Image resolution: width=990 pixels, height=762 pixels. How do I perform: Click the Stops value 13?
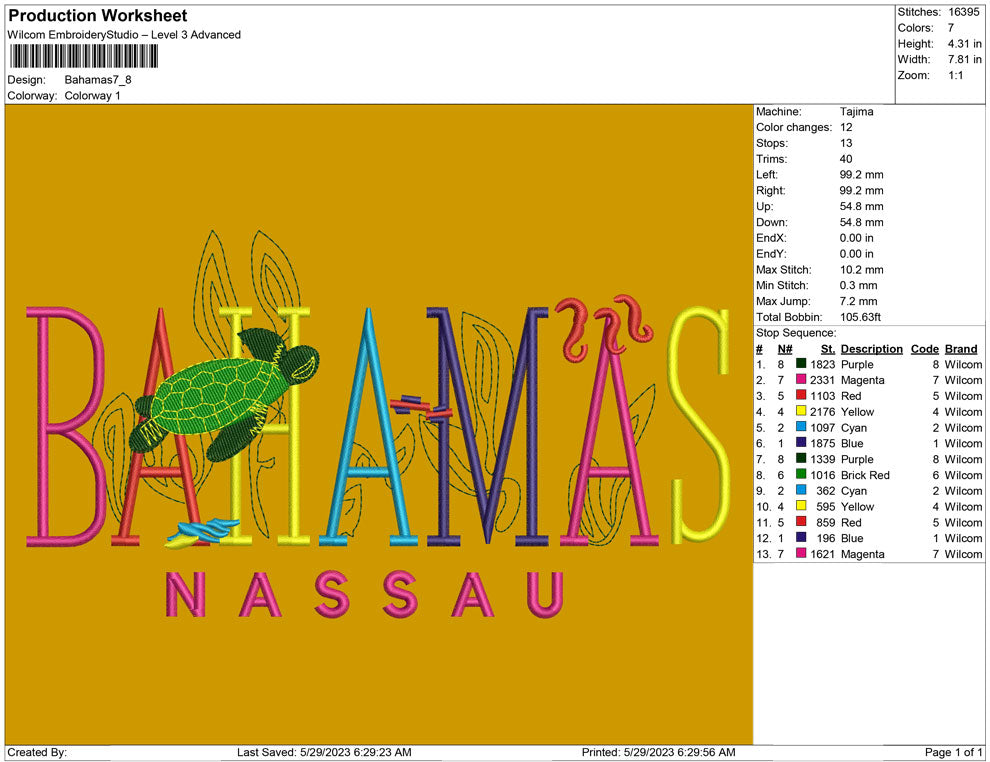[x=846, y=143]
